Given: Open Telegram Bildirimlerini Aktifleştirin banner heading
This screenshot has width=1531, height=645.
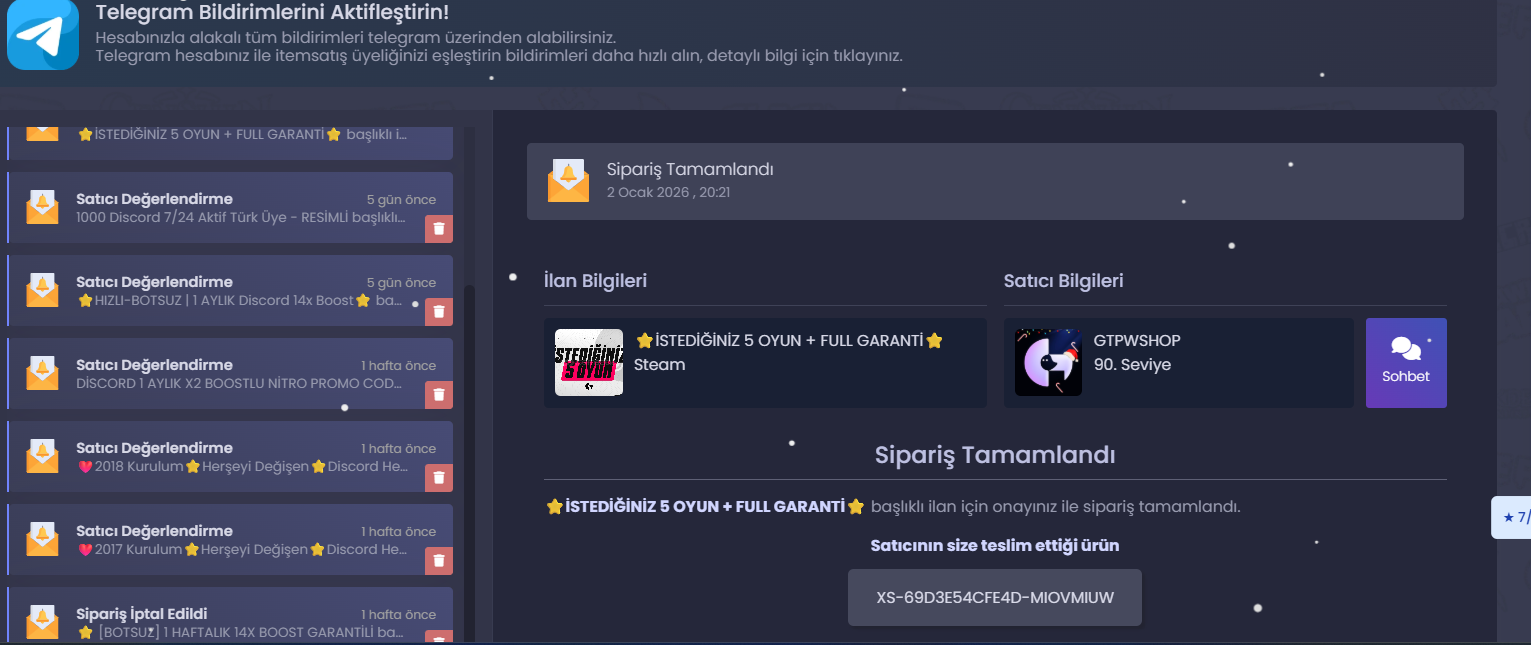Looking at the screenshot, I should 272,13.
